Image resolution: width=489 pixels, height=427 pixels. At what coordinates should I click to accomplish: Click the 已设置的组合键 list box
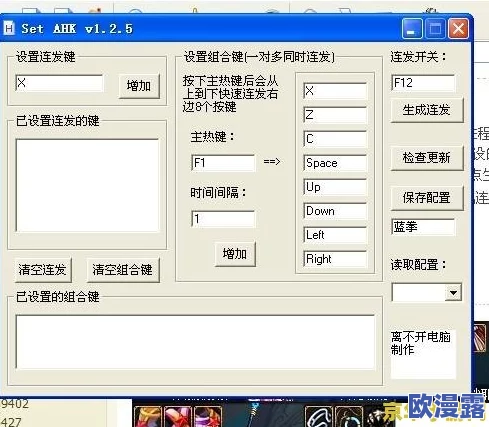pos(195,342)
